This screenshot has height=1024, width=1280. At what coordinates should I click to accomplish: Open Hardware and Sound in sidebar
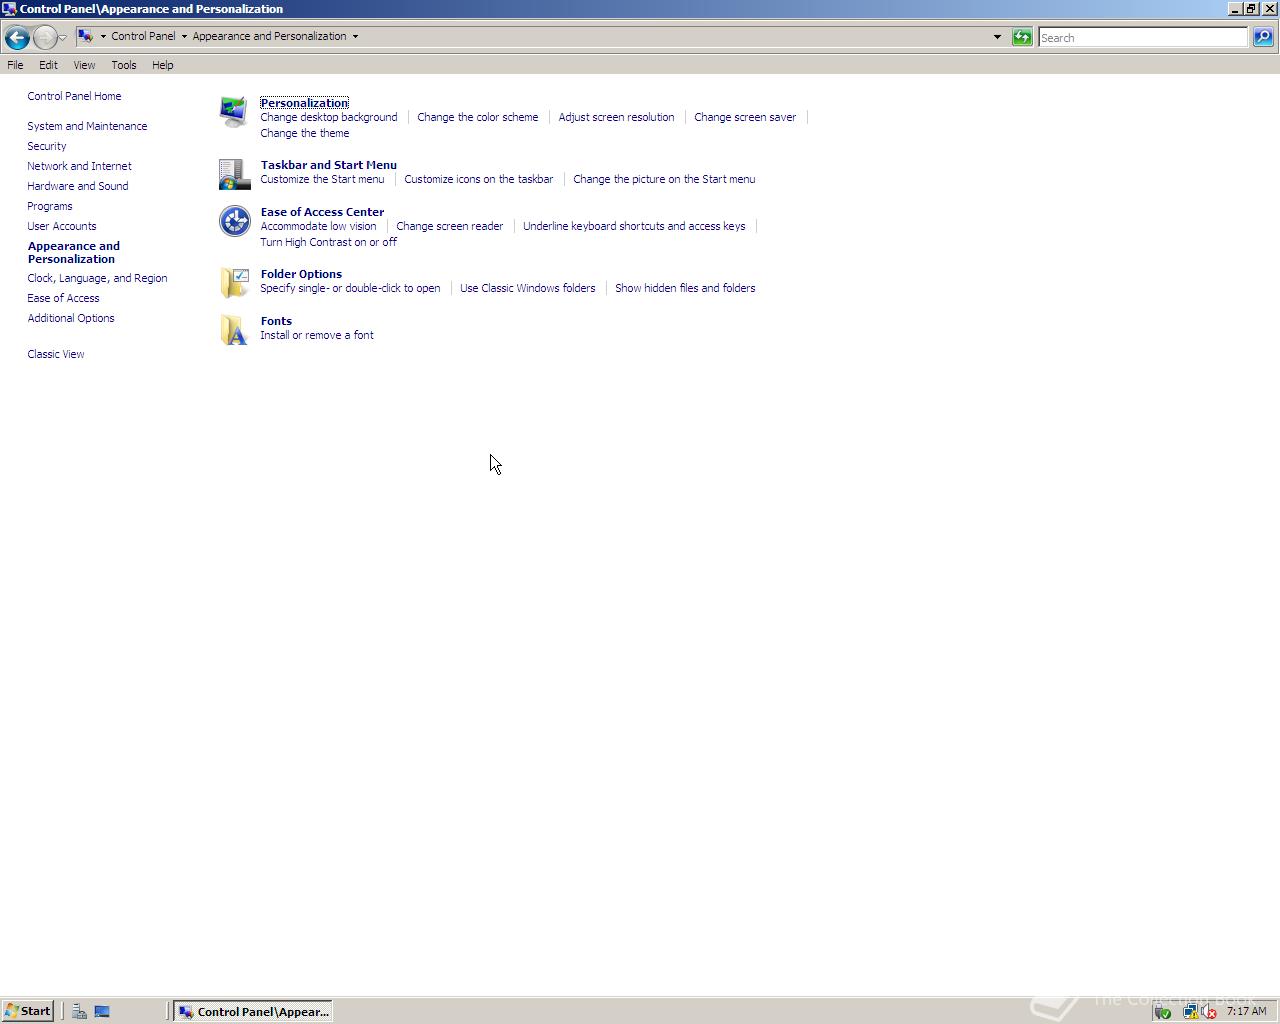78,186
